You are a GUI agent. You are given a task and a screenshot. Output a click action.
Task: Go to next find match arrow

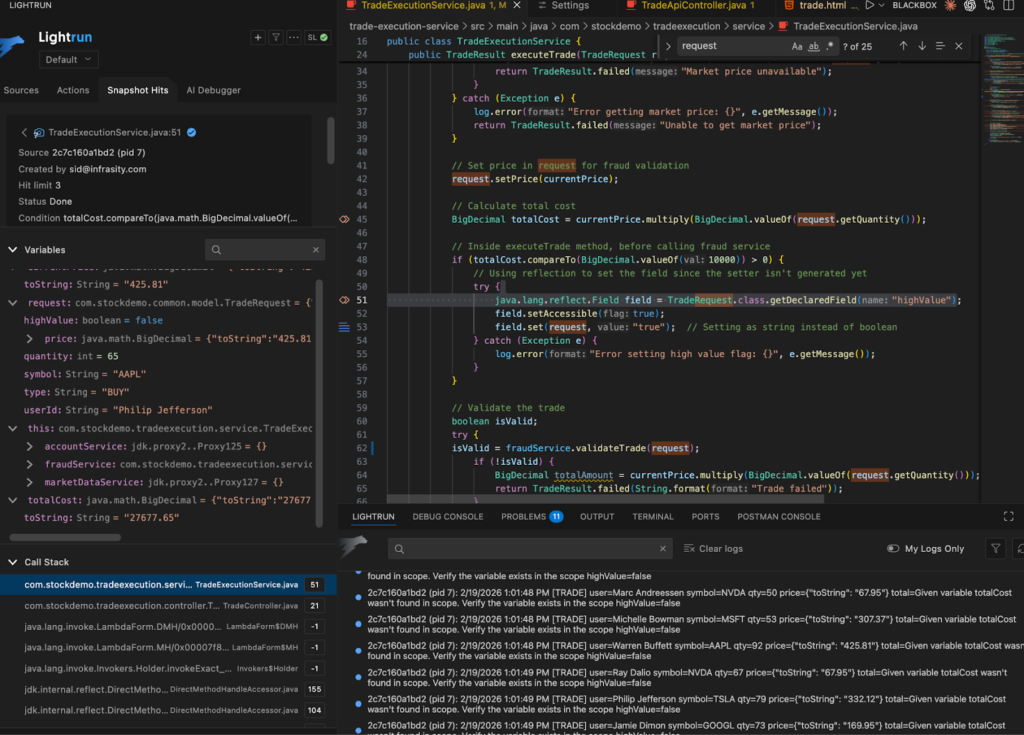pos(922,46)
